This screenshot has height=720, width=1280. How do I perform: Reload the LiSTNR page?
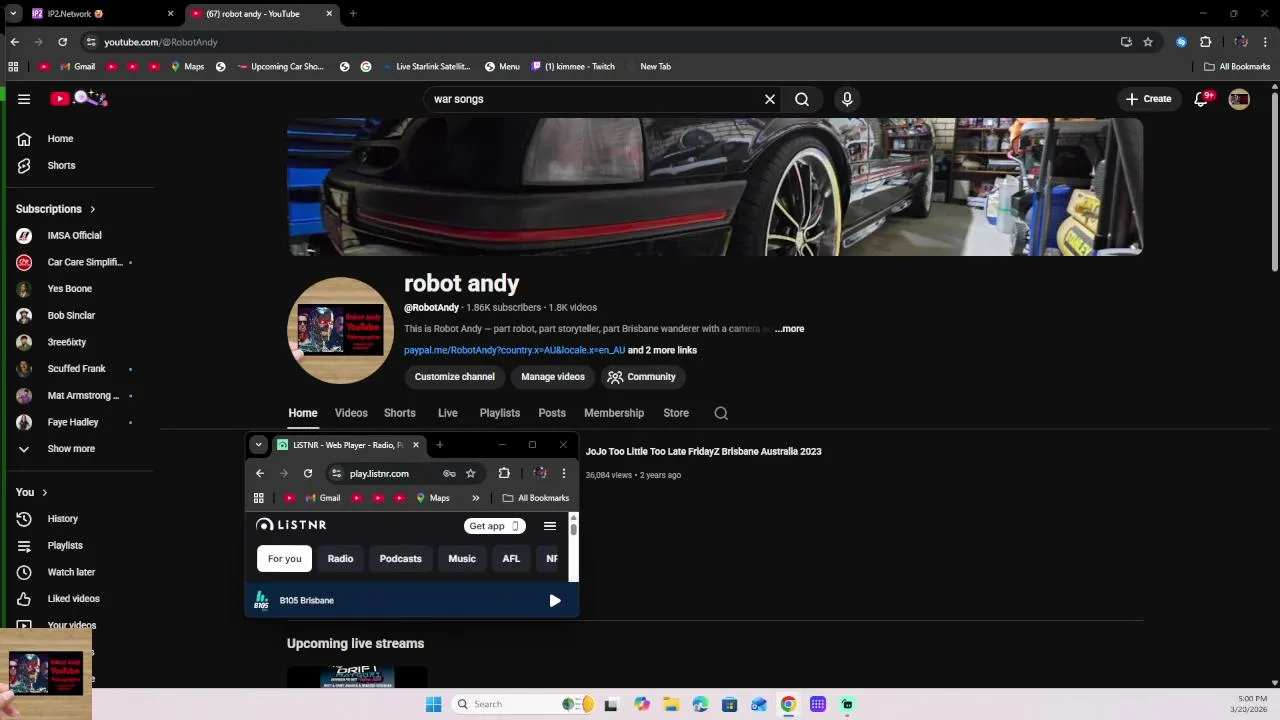coord(308,474)
